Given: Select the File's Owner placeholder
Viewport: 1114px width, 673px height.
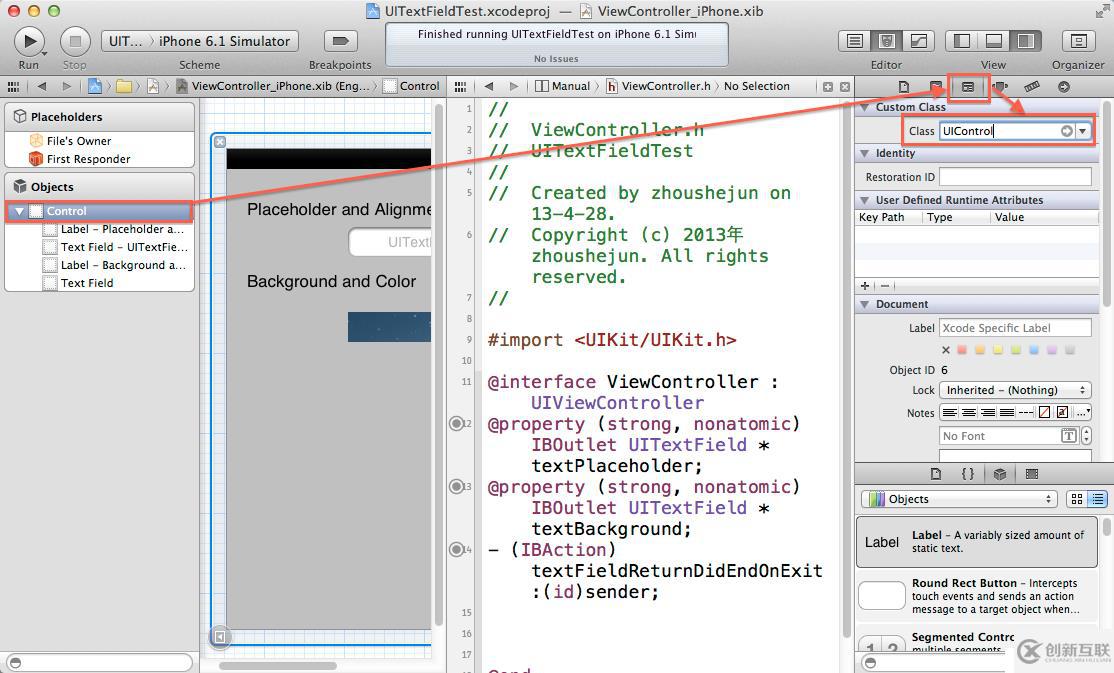Looking at the screenshot, I should 78,141.
